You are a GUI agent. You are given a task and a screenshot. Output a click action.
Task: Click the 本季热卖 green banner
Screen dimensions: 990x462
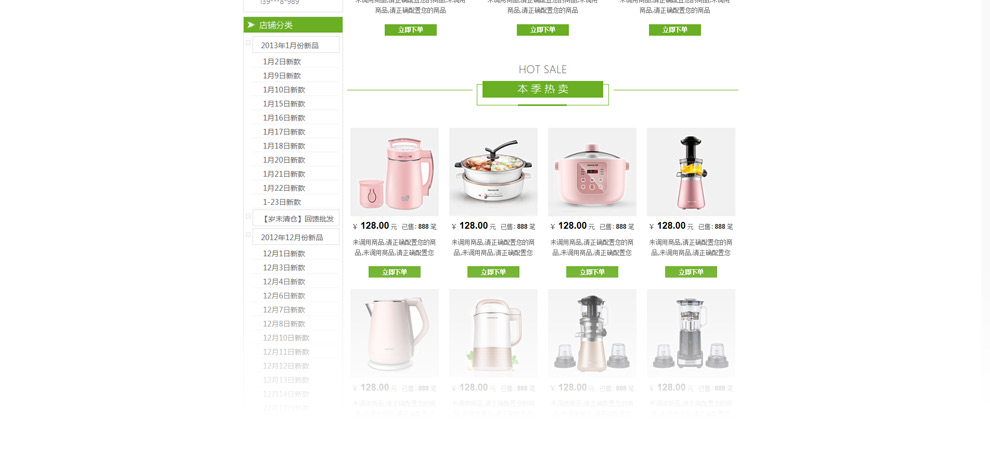[542, 90]
